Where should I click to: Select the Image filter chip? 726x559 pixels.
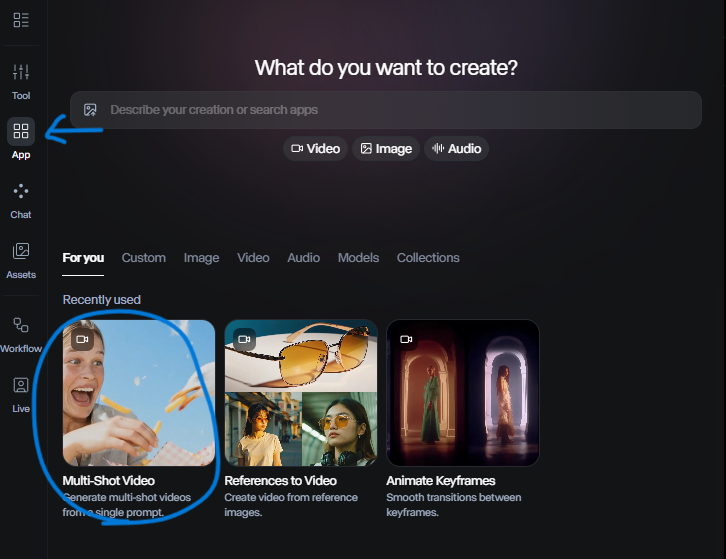click(x=386, y=149)
